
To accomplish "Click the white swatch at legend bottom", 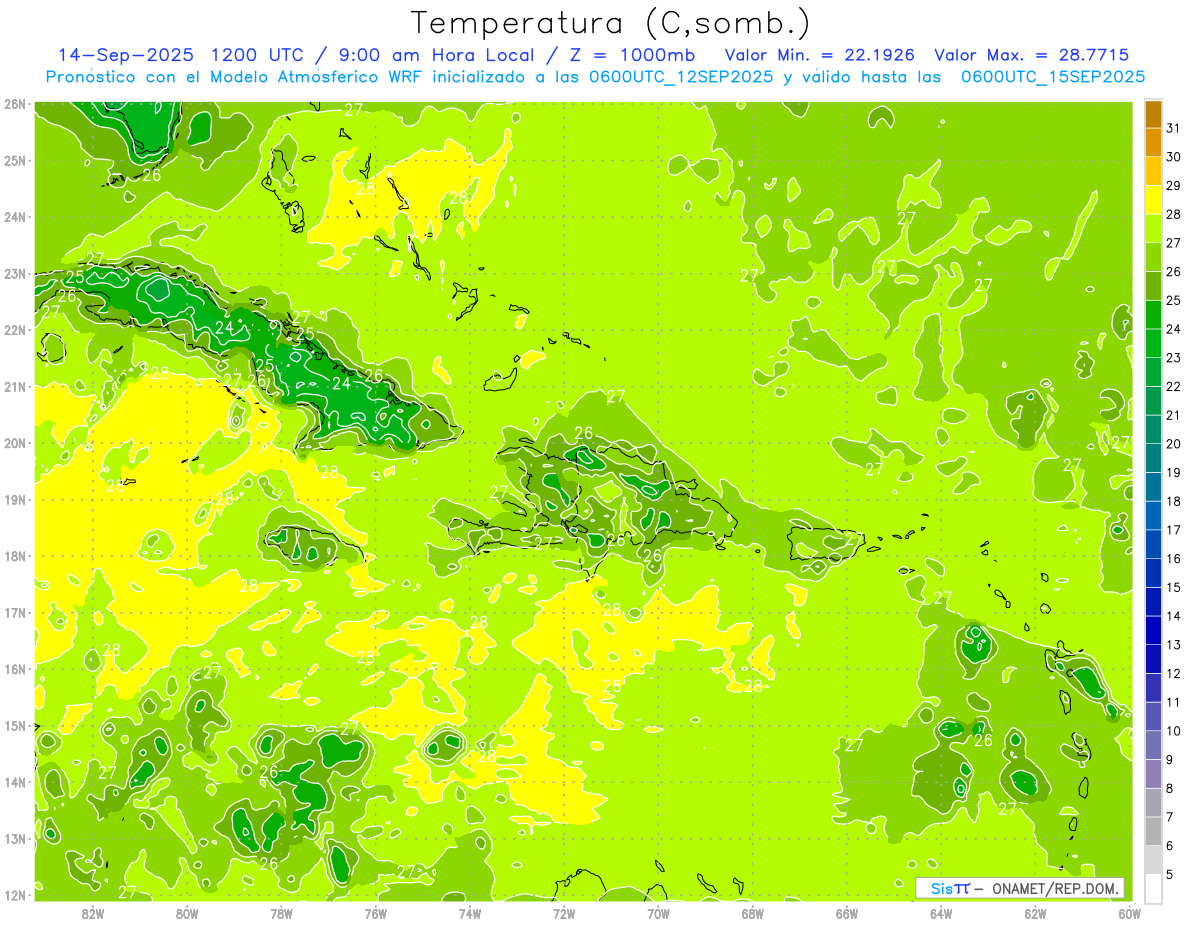I will [1153, 888].
